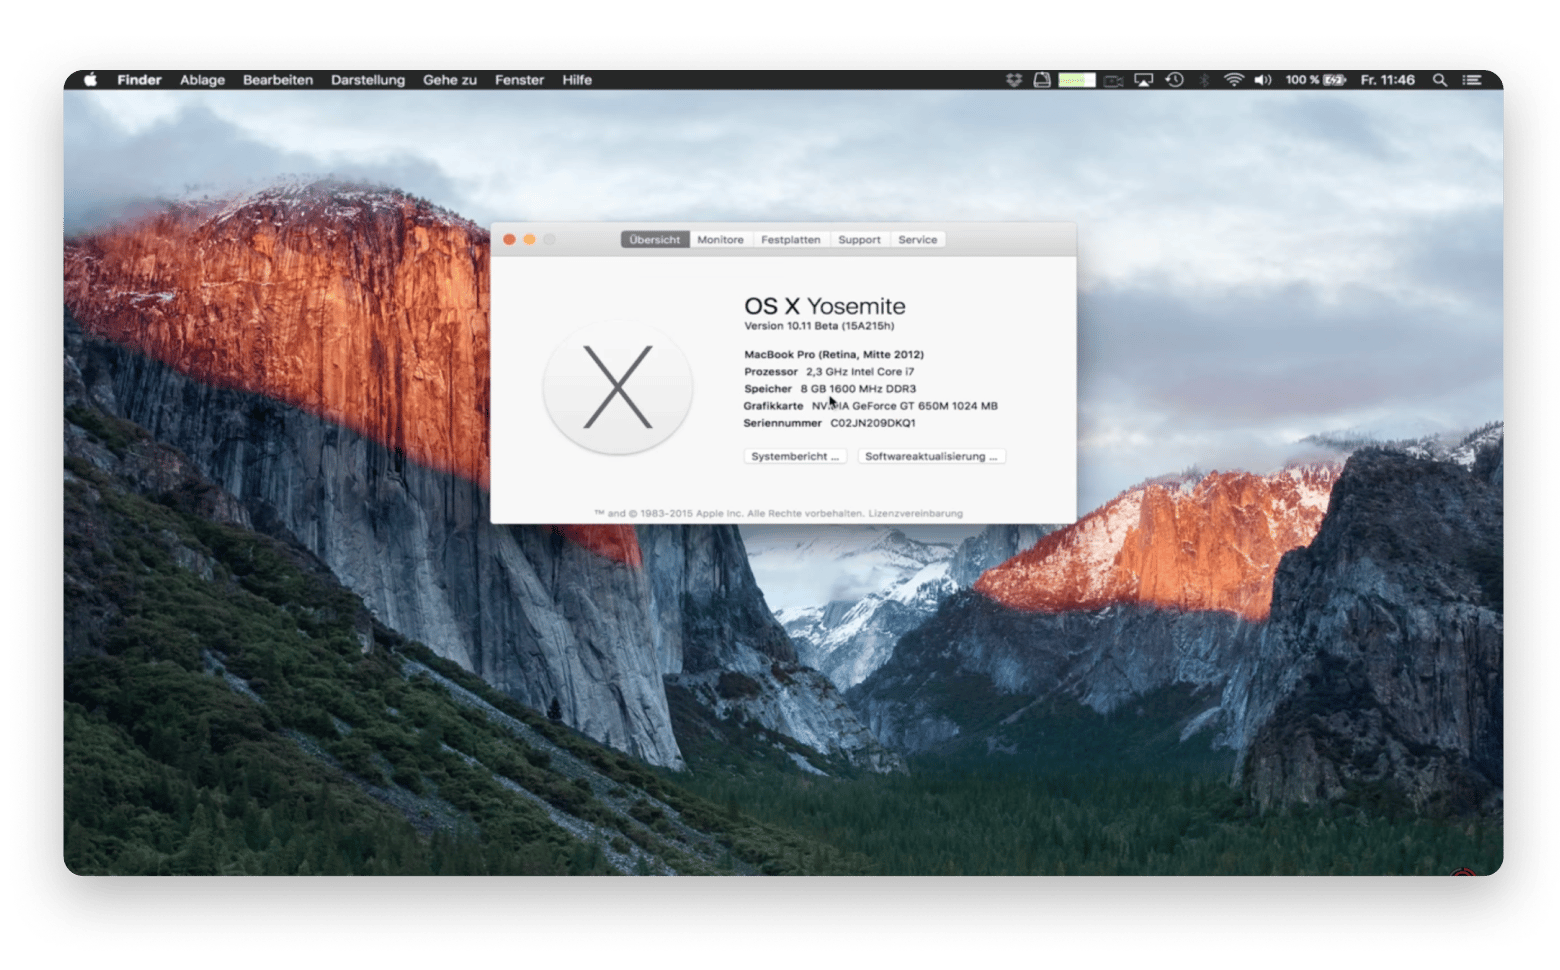Open the Hilfe menu
The image size is (1560, 970).
click(x=577, y=80)
